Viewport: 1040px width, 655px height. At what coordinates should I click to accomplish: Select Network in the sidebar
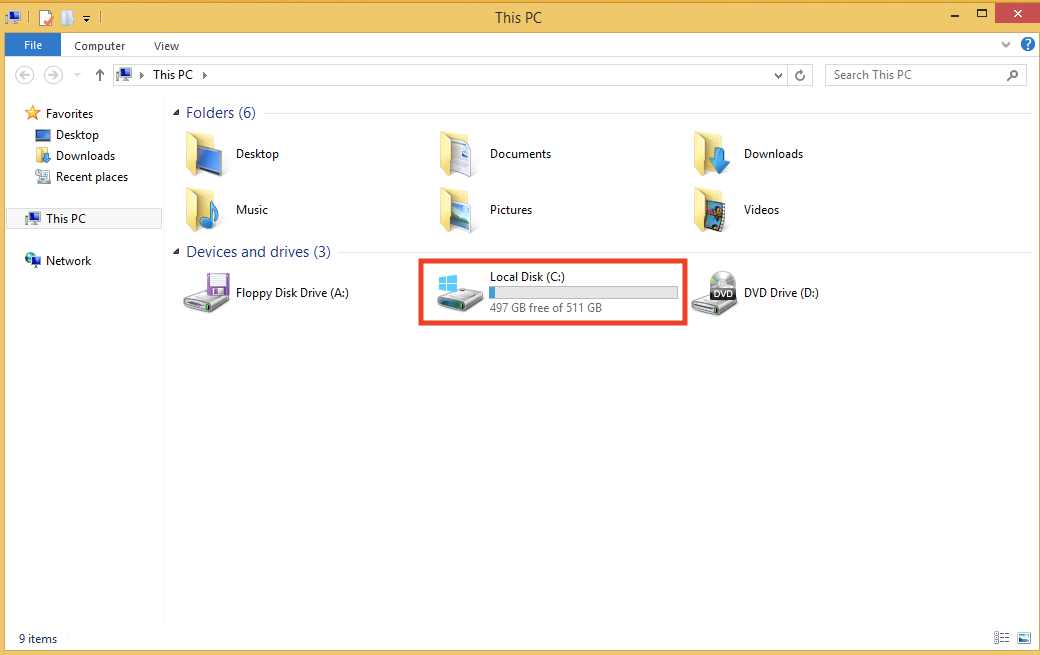(x=66, y=260)
